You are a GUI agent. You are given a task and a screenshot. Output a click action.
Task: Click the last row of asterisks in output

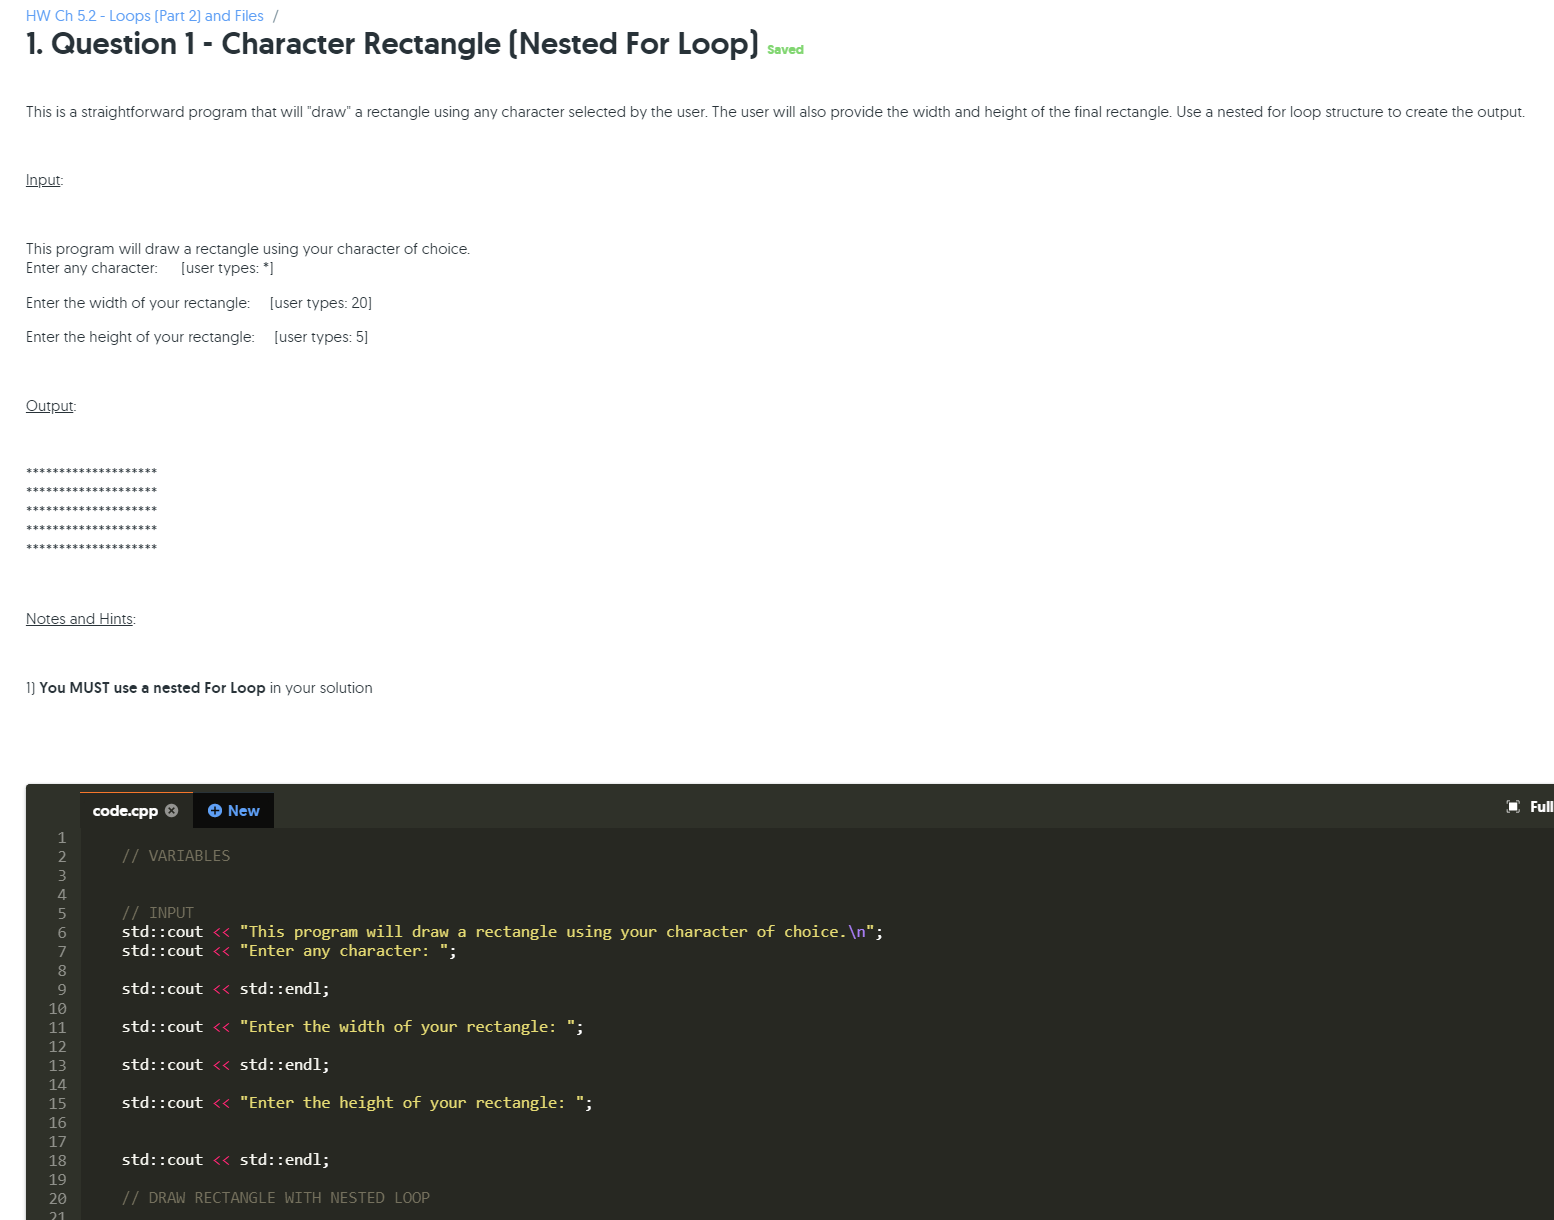(92, 548)
